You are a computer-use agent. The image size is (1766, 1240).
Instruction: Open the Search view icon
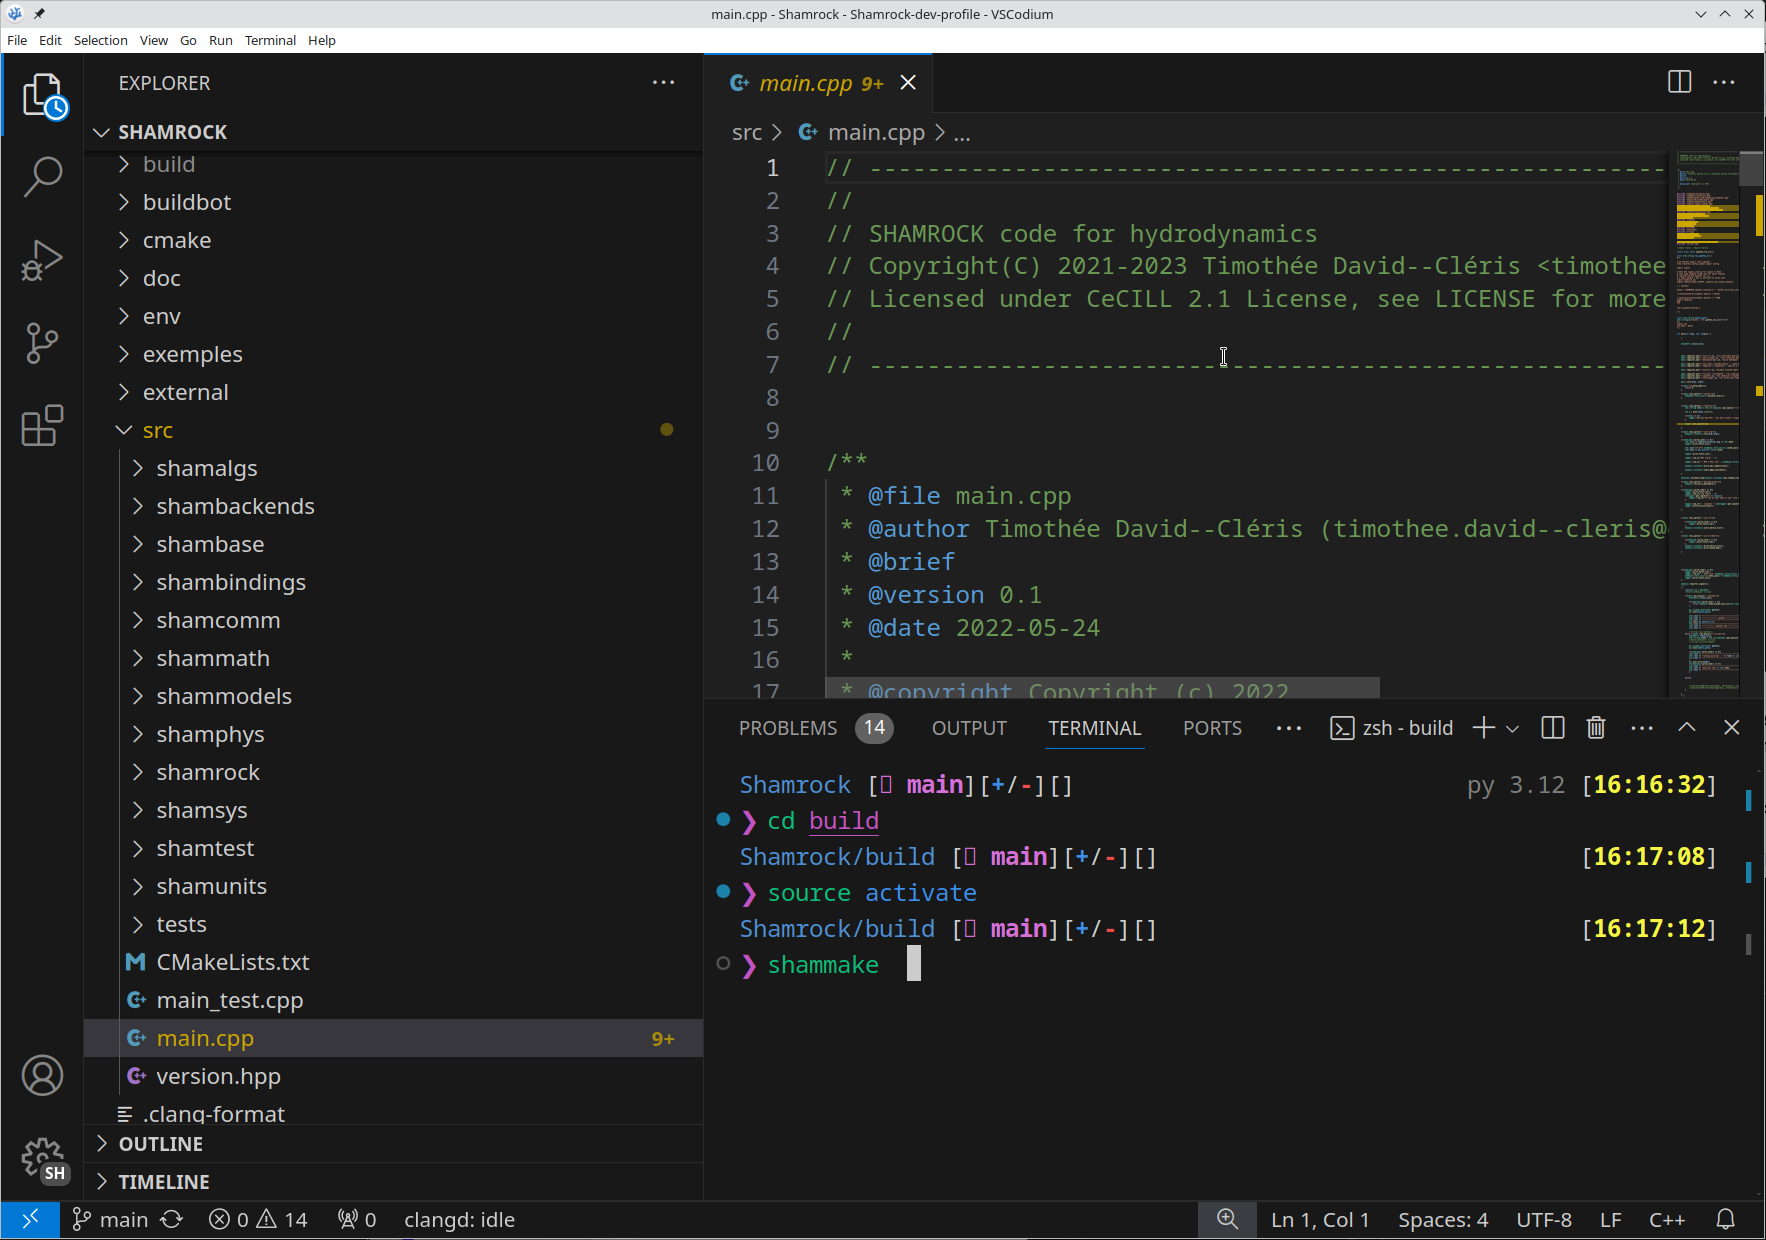(x=43, y=177)
